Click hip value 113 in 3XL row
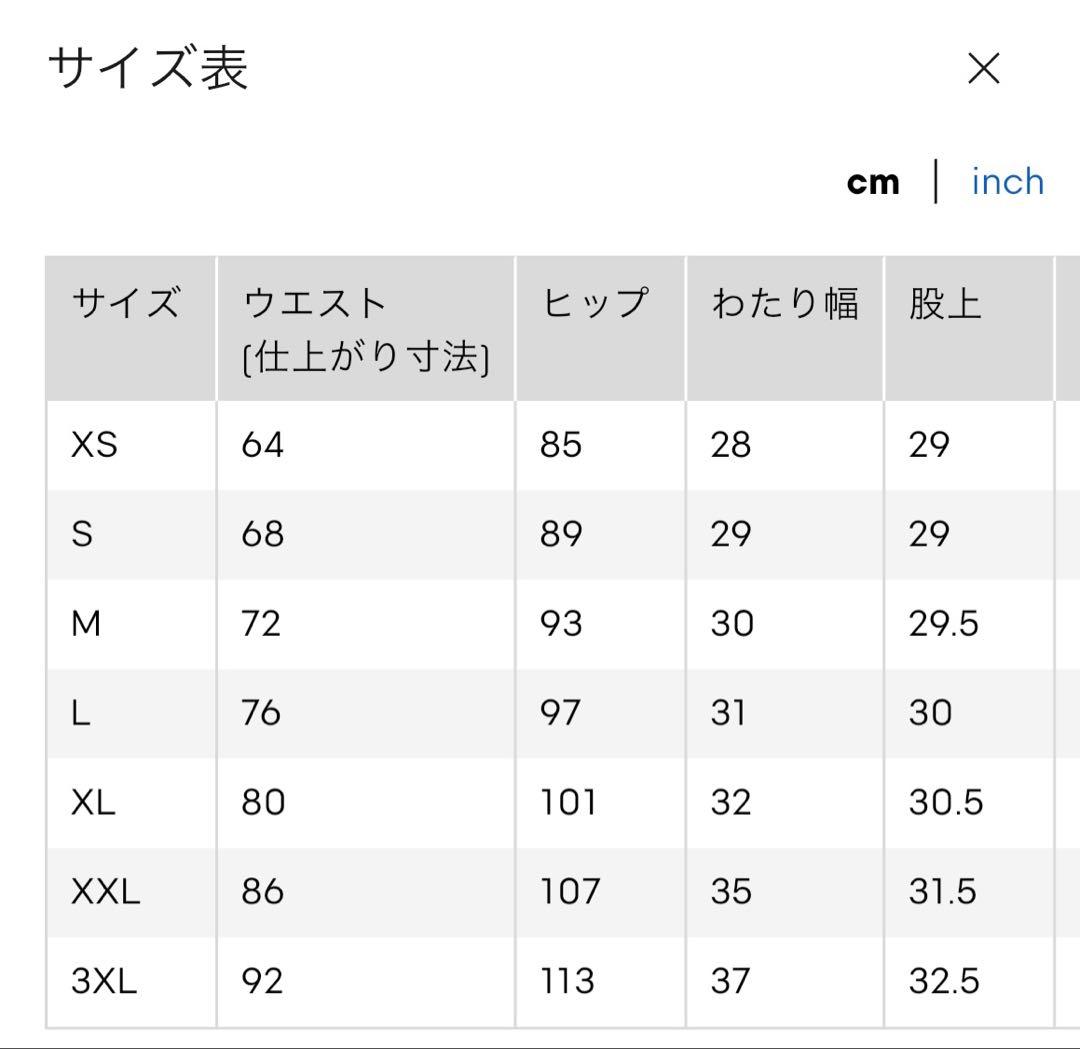The height and width of the screenshot is (1049, 1080). point(568,980)
